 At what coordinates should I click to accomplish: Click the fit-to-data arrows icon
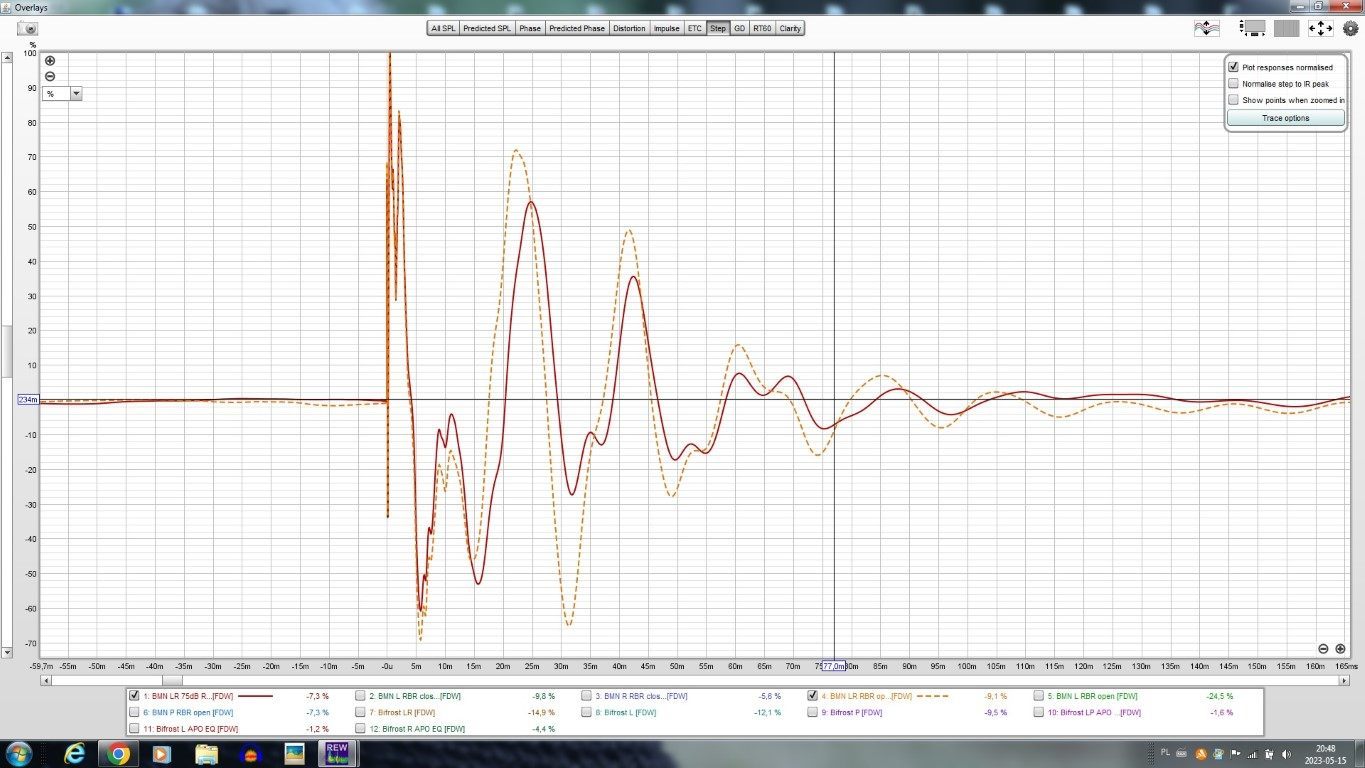point(1320,29)
